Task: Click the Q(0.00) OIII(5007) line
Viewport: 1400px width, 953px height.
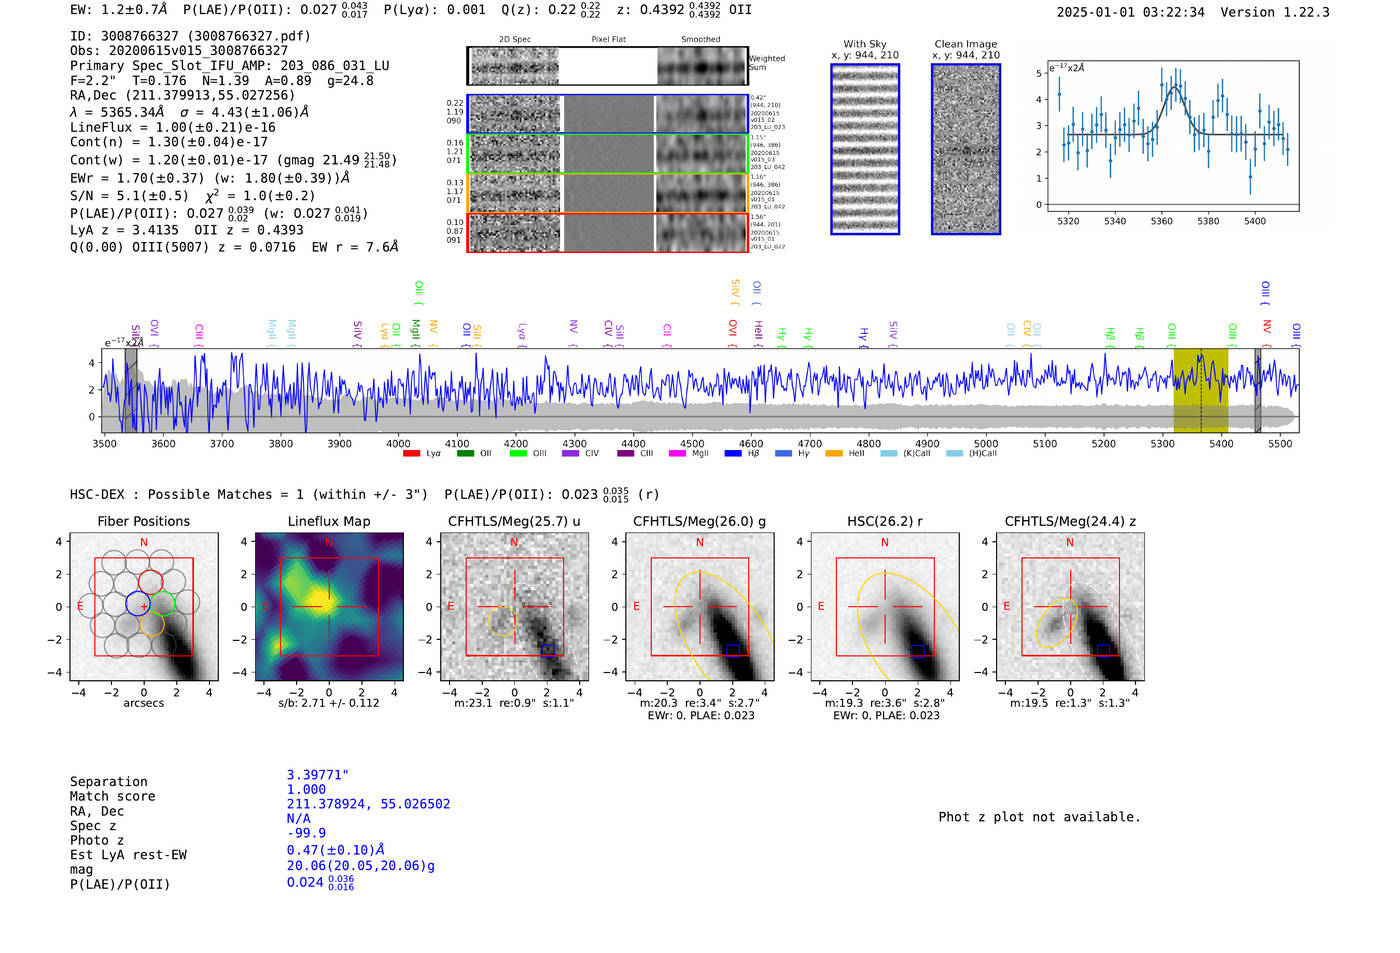Action: 234,247
